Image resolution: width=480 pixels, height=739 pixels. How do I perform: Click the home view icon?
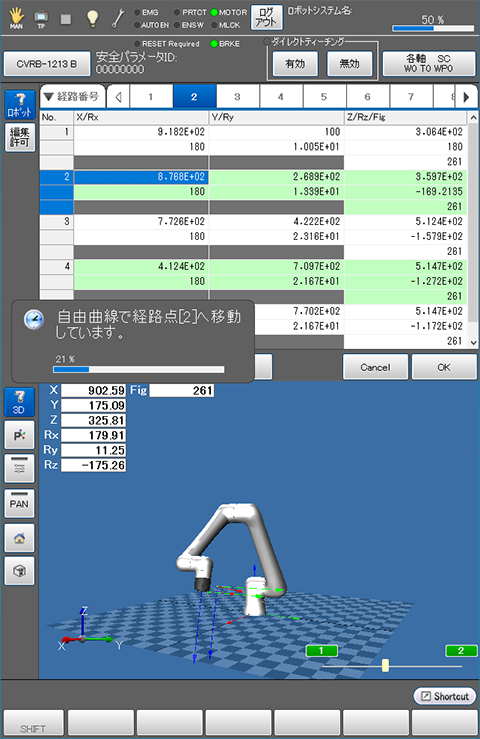tap(19, 538)
